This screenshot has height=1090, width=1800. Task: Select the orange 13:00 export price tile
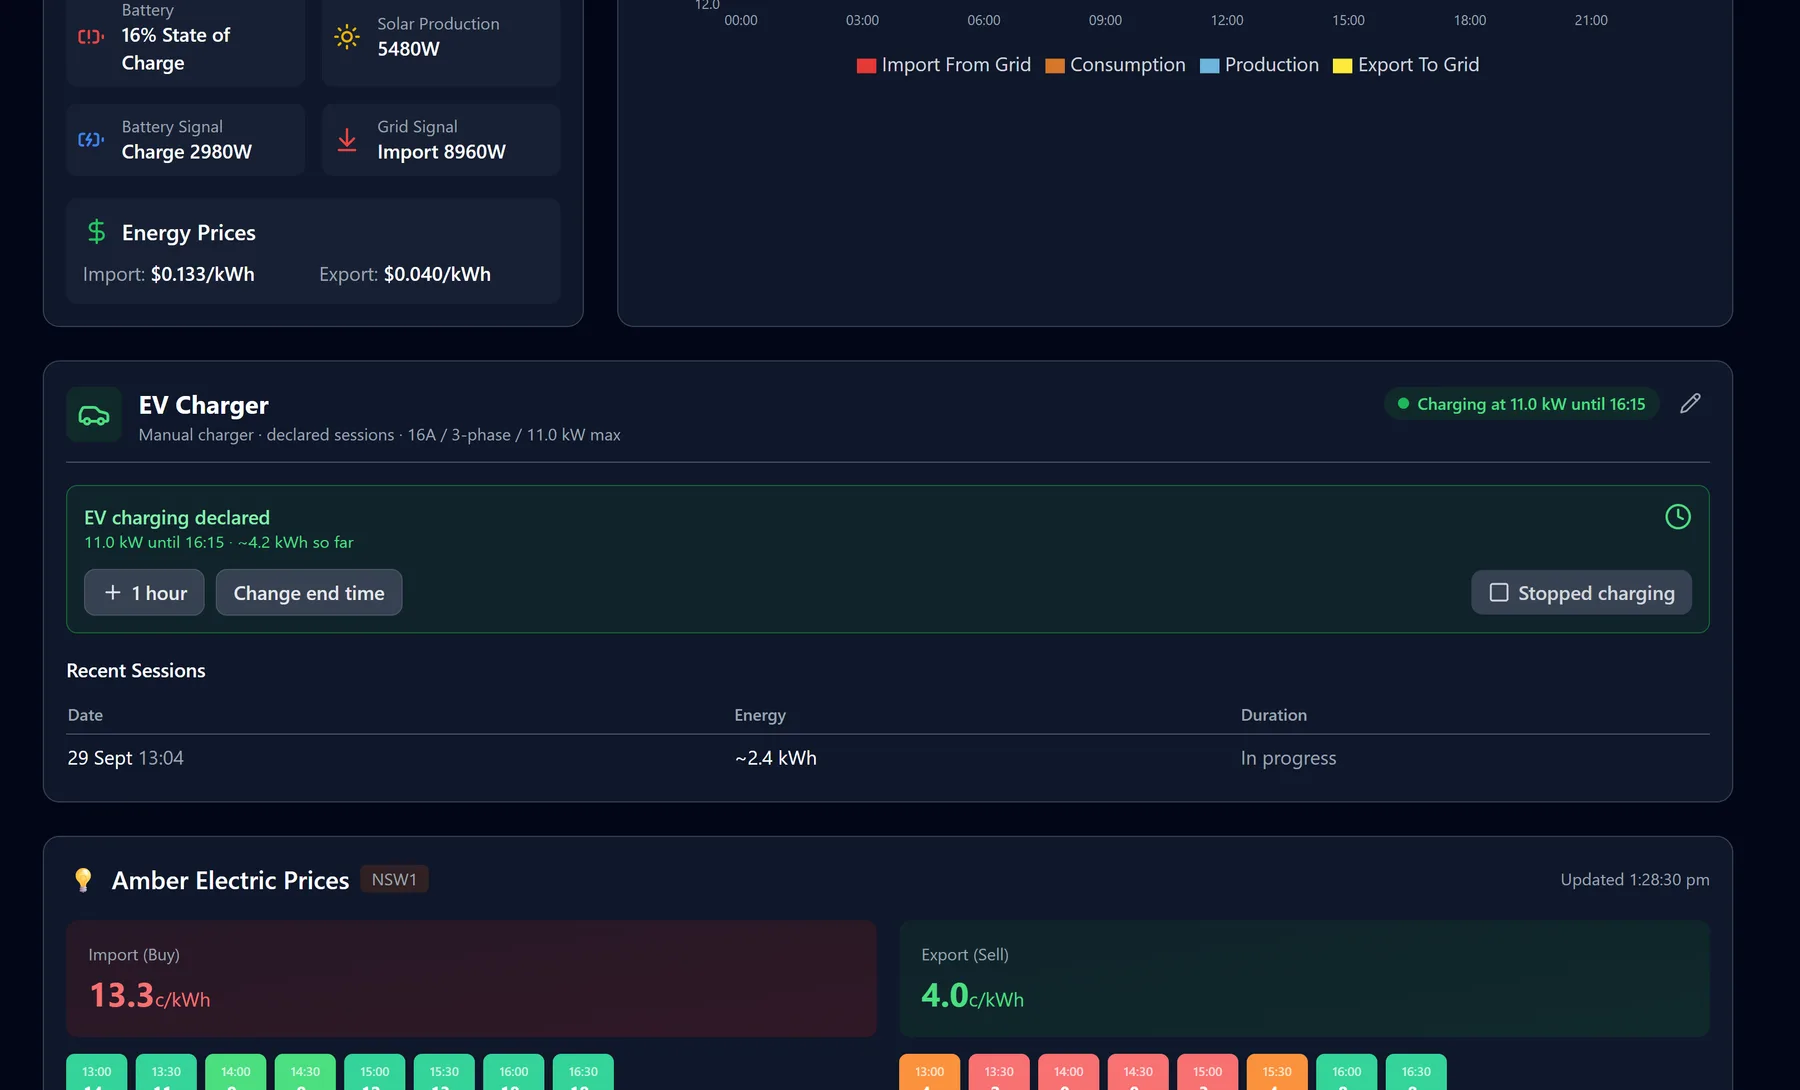point(929,1072)
